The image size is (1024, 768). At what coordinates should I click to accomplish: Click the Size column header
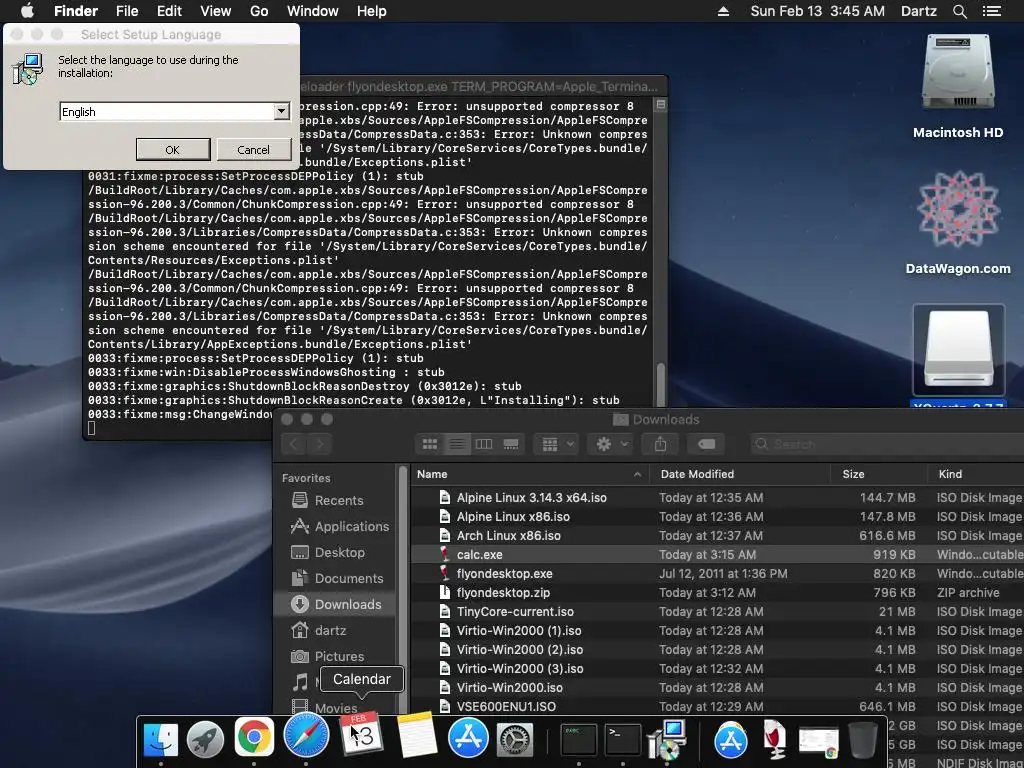tap(879, 474)
